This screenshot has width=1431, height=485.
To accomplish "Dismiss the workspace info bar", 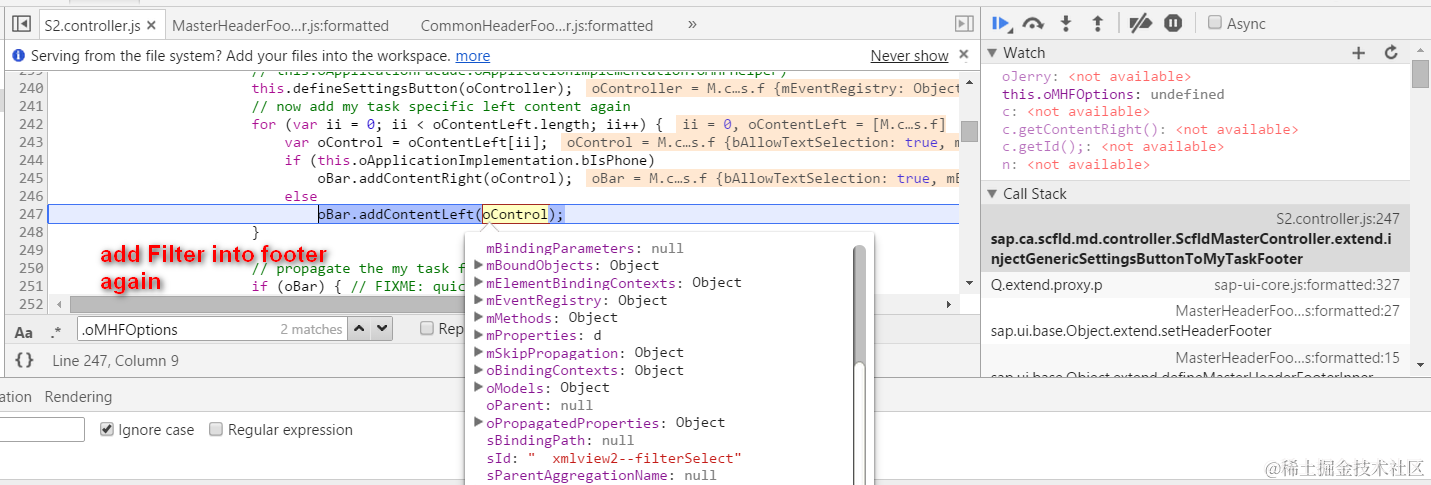I will point(964,55).
